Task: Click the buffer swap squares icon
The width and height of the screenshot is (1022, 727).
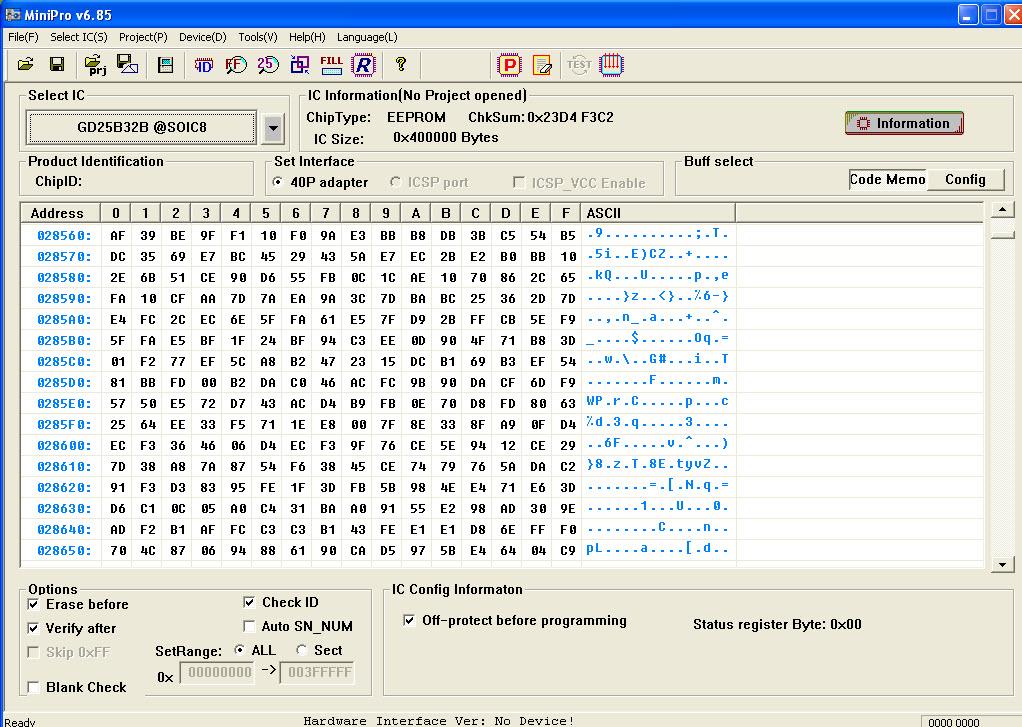Action: [300, 65]
